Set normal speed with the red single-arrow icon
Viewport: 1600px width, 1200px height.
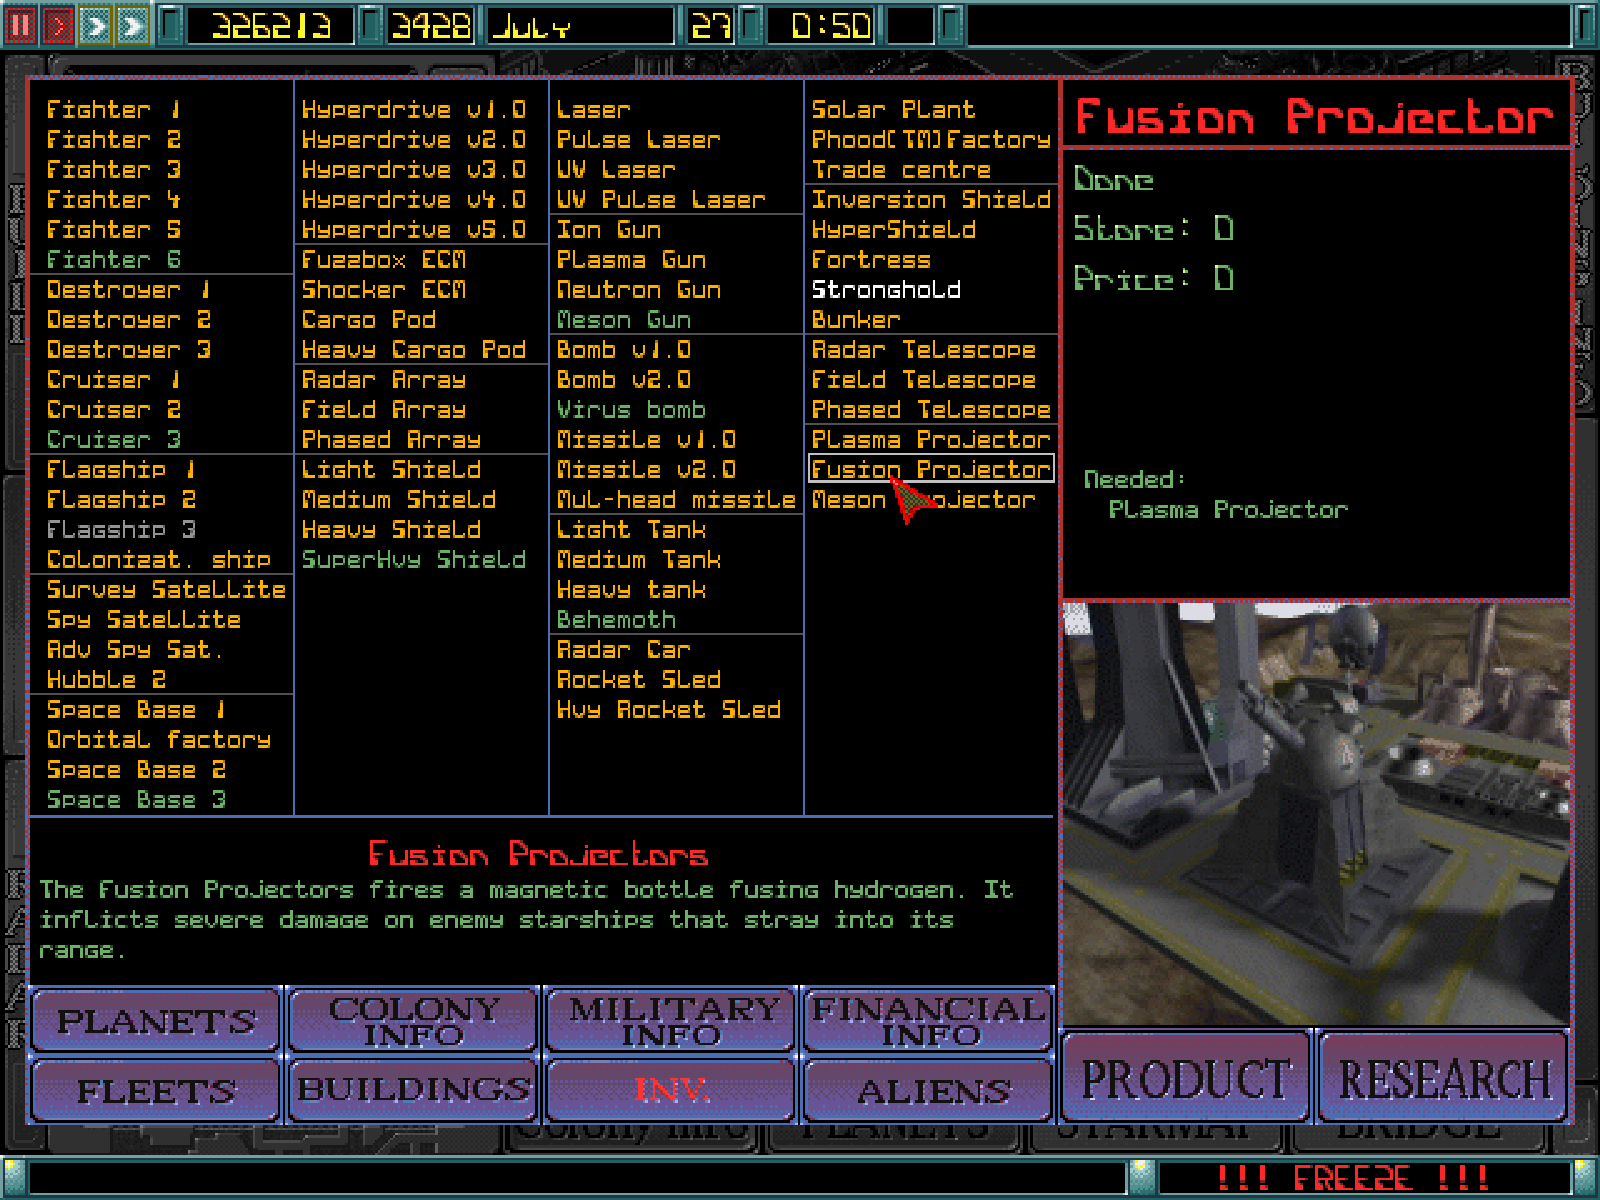click(58, 25)
